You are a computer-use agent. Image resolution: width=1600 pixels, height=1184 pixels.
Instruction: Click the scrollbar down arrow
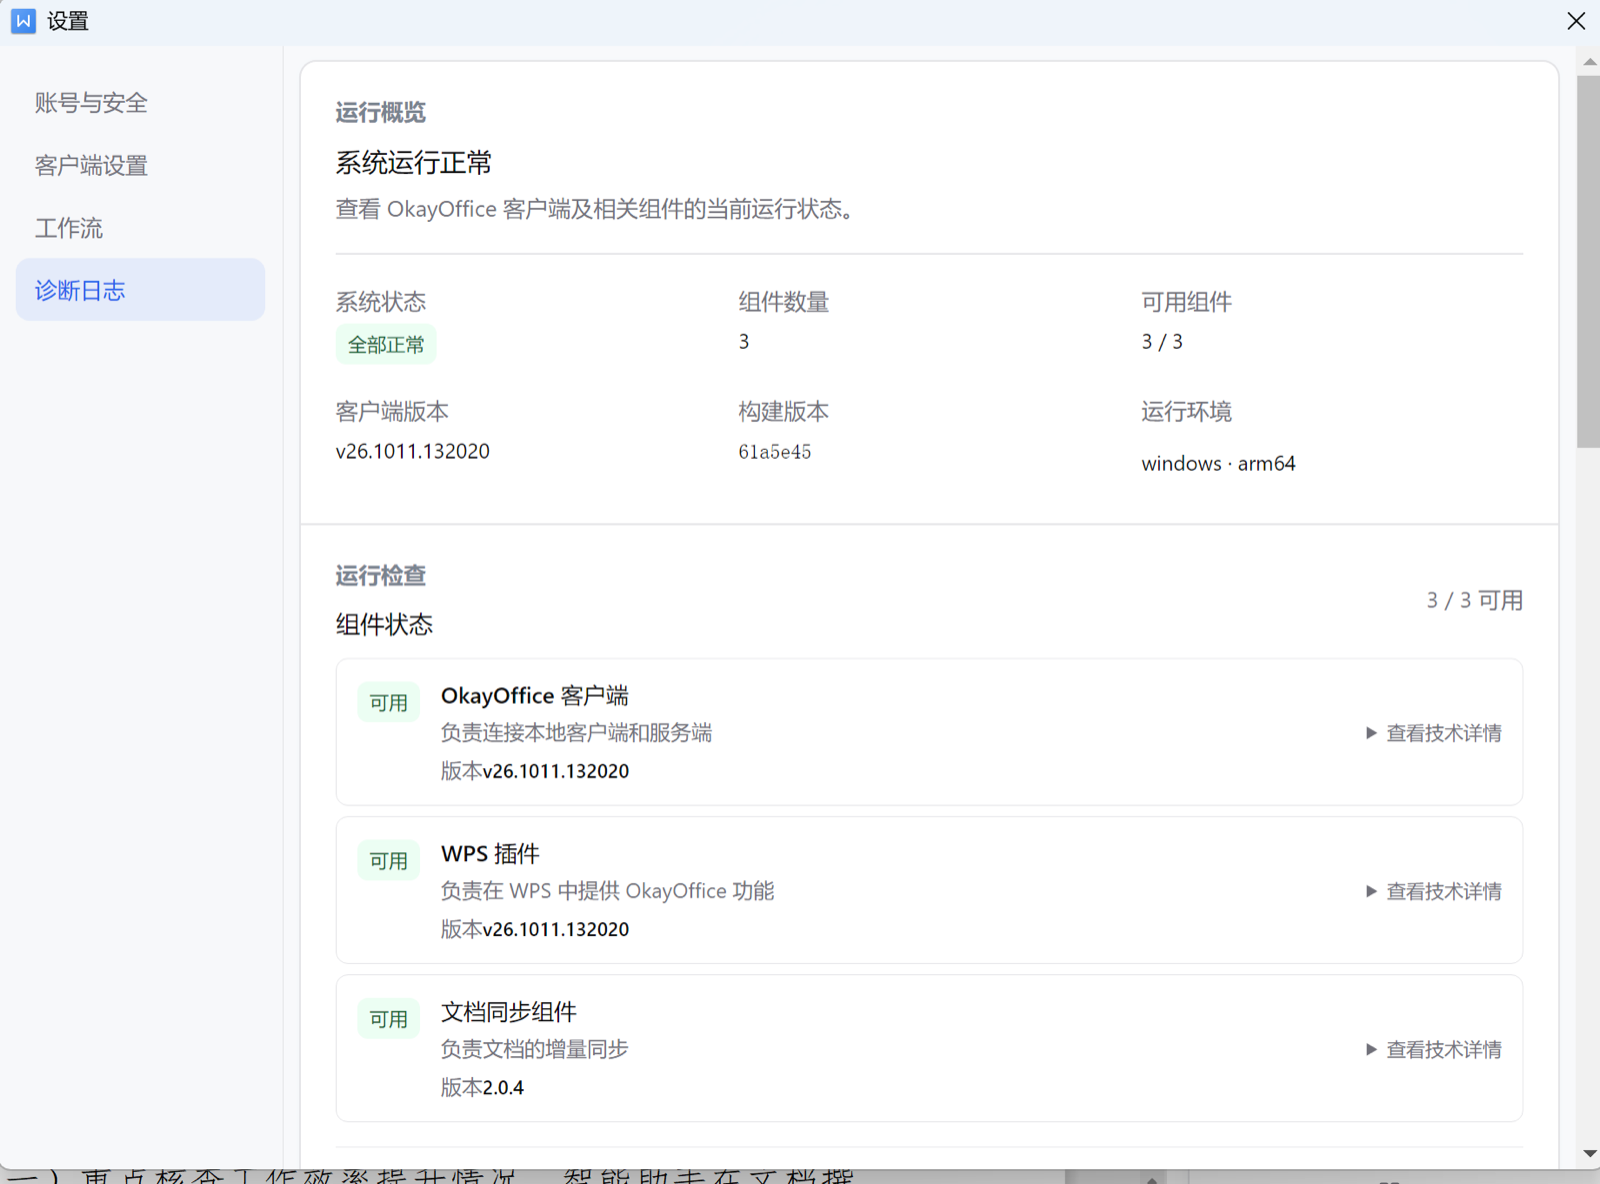tap(1589, 1154)
